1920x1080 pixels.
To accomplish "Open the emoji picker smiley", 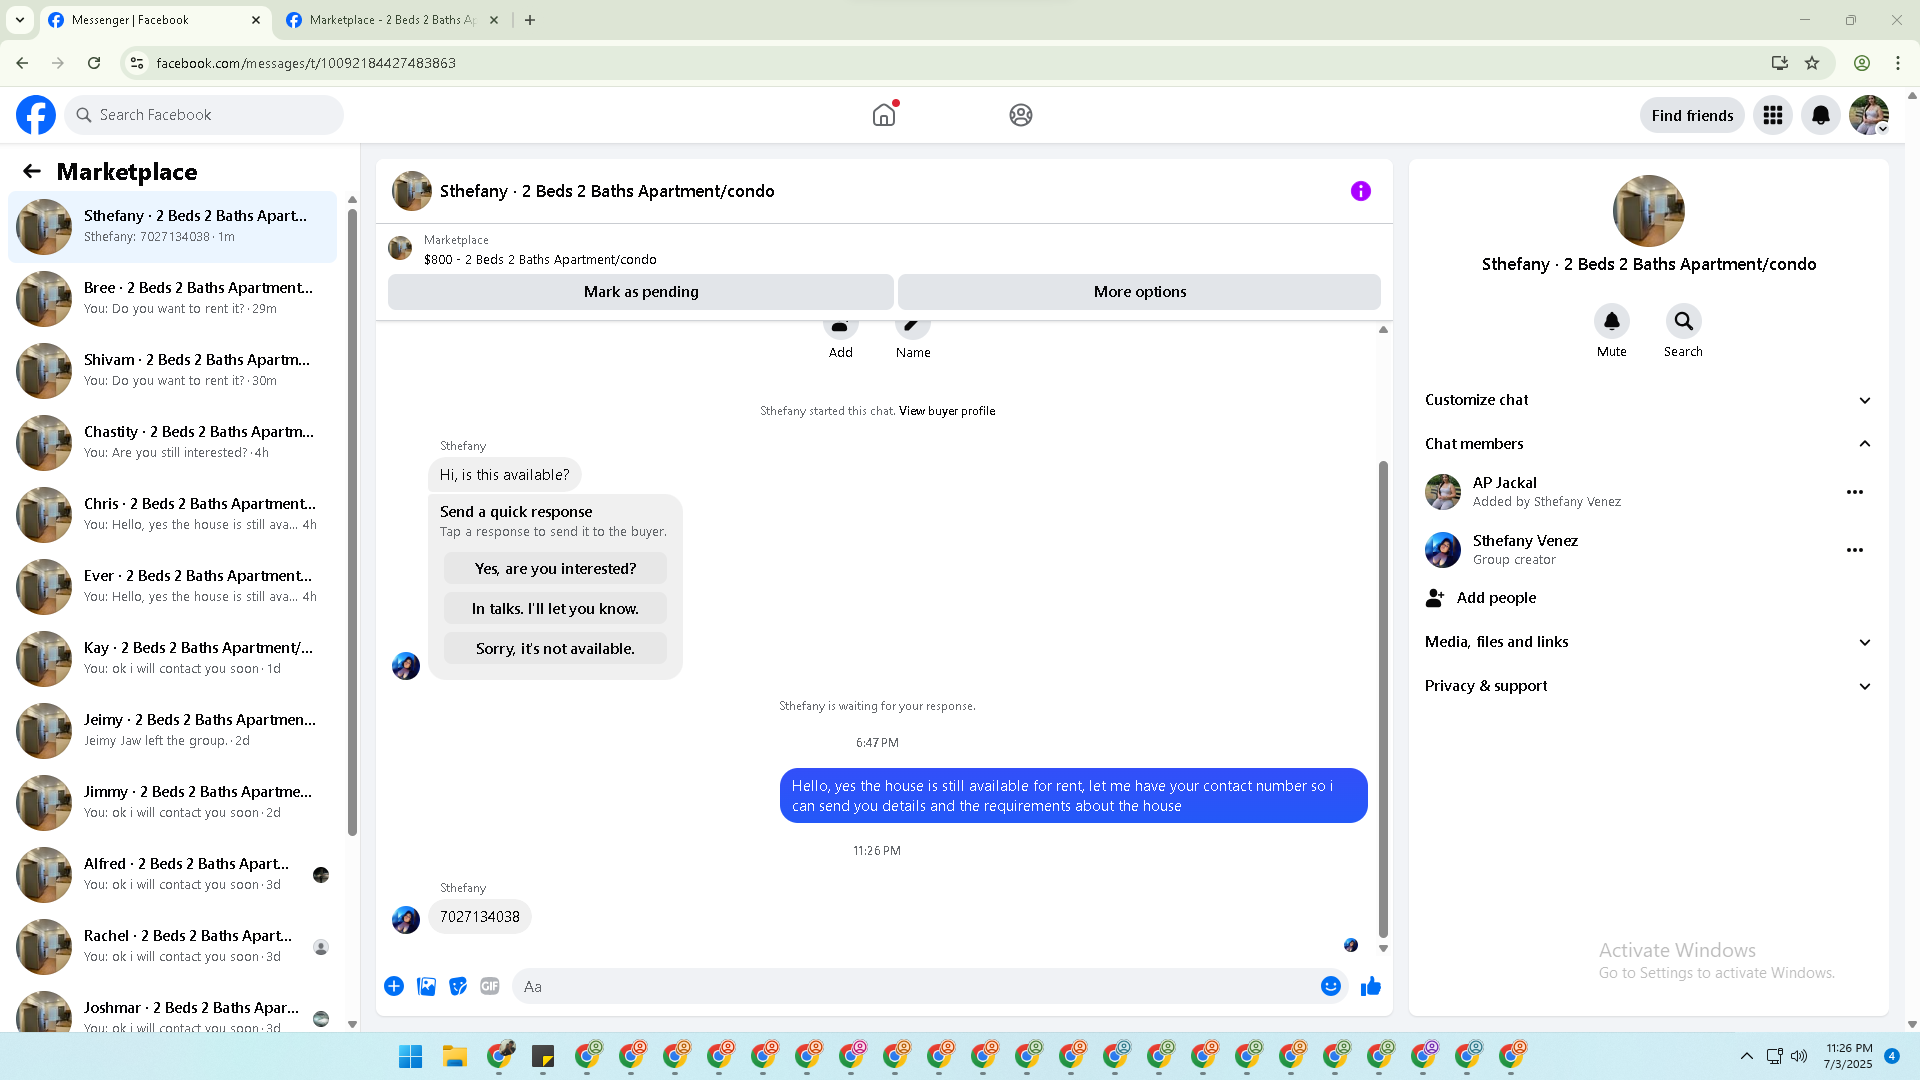I will point(1330,986).
